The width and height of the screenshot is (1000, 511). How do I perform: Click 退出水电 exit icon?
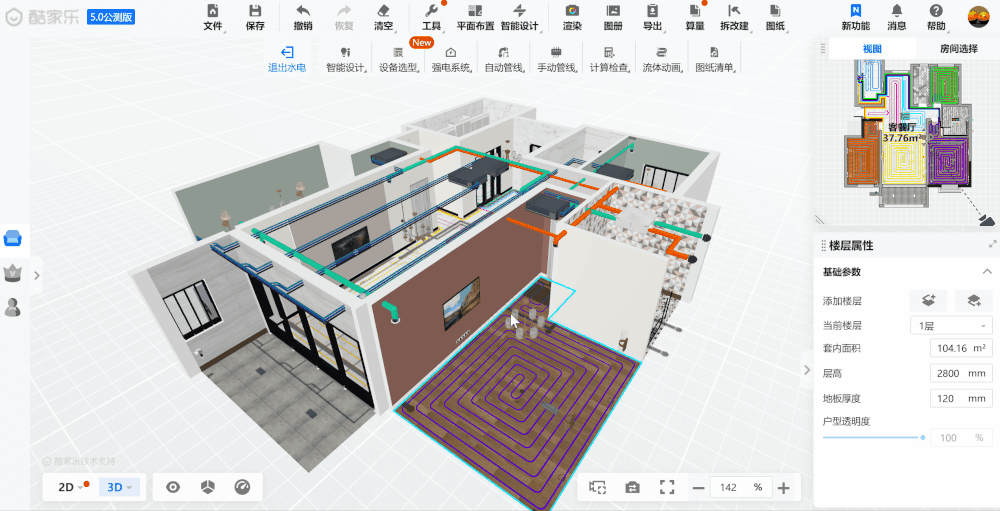coord(287,52)
